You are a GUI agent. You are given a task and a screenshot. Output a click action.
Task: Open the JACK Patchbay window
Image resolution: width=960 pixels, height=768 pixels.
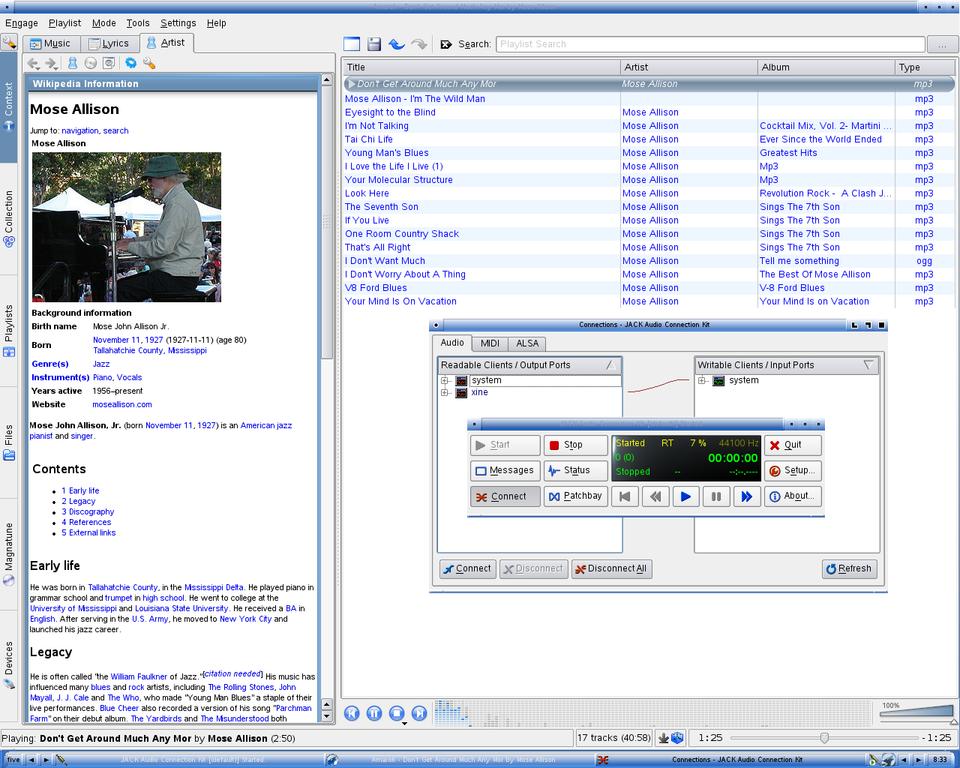tap(576, 496)
